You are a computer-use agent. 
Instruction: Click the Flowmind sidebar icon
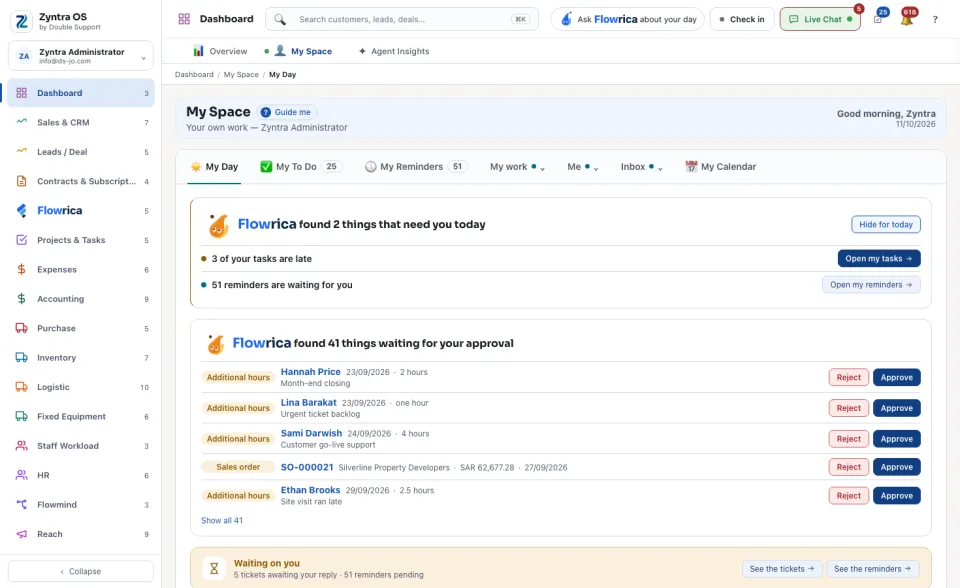[21, 504]
